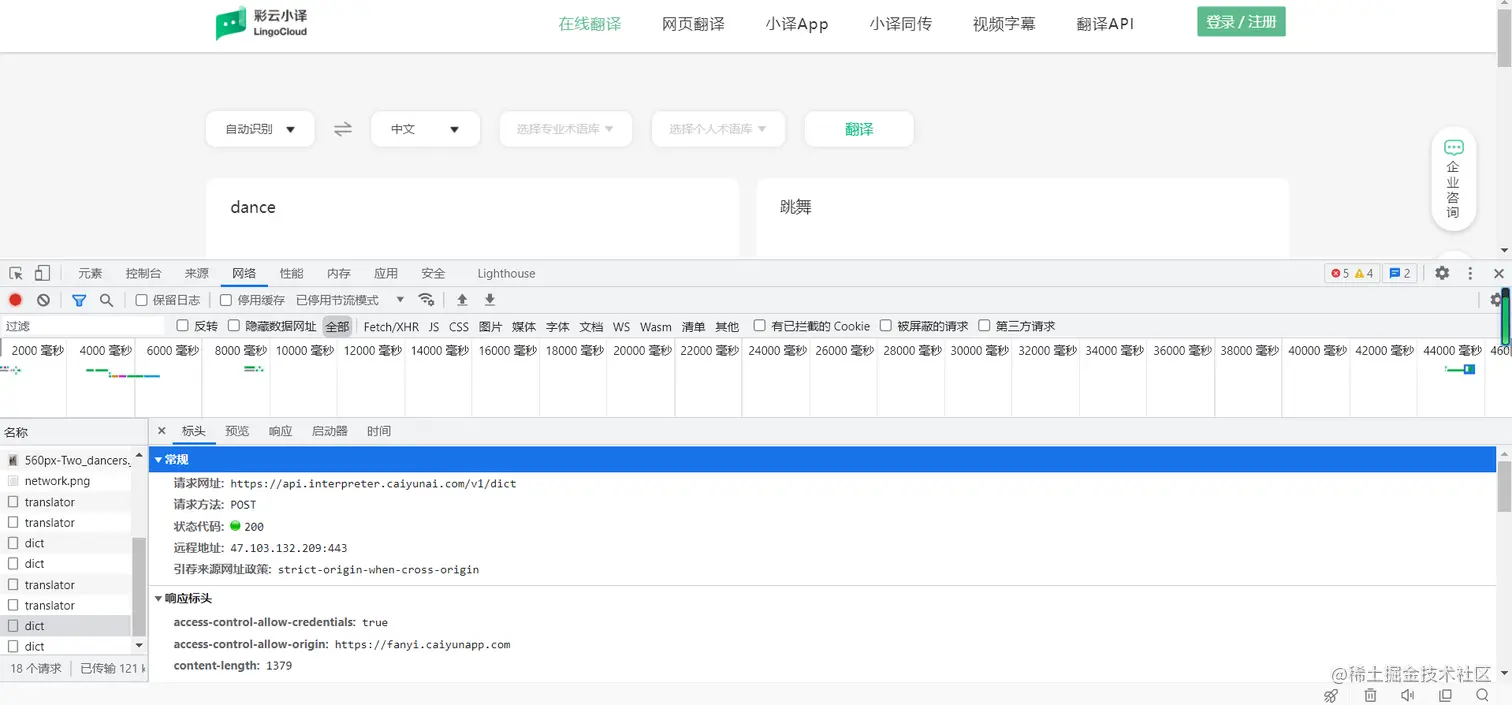Go to 小译同传 nav link
The width and height of the screenshot is (1512, 705).
coord(900,24)
